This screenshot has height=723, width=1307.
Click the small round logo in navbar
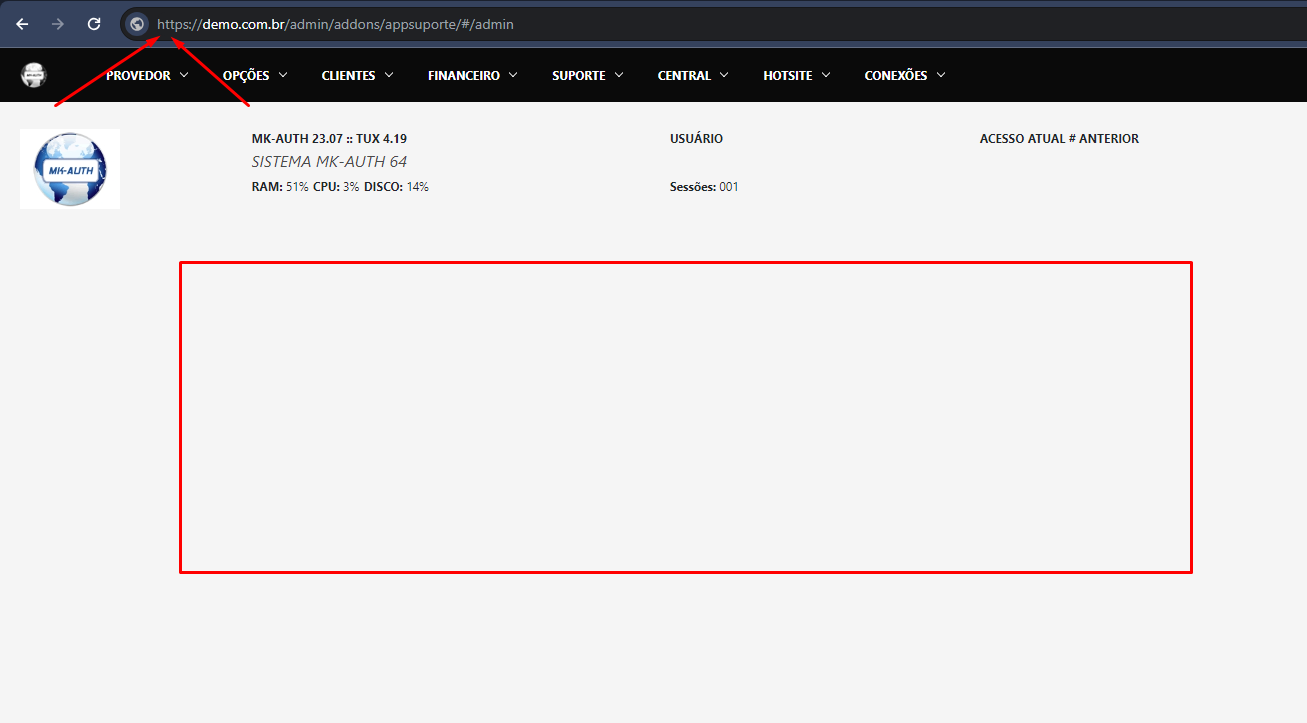34,75
